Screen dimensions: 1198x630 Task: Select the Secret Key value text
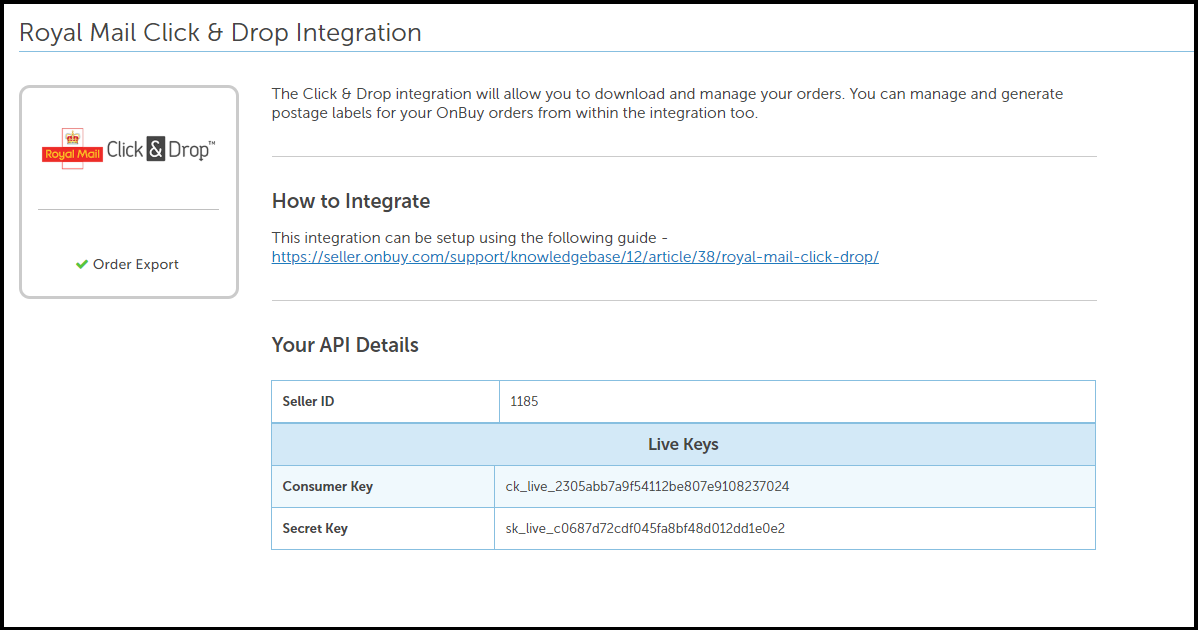pos(645,529)
